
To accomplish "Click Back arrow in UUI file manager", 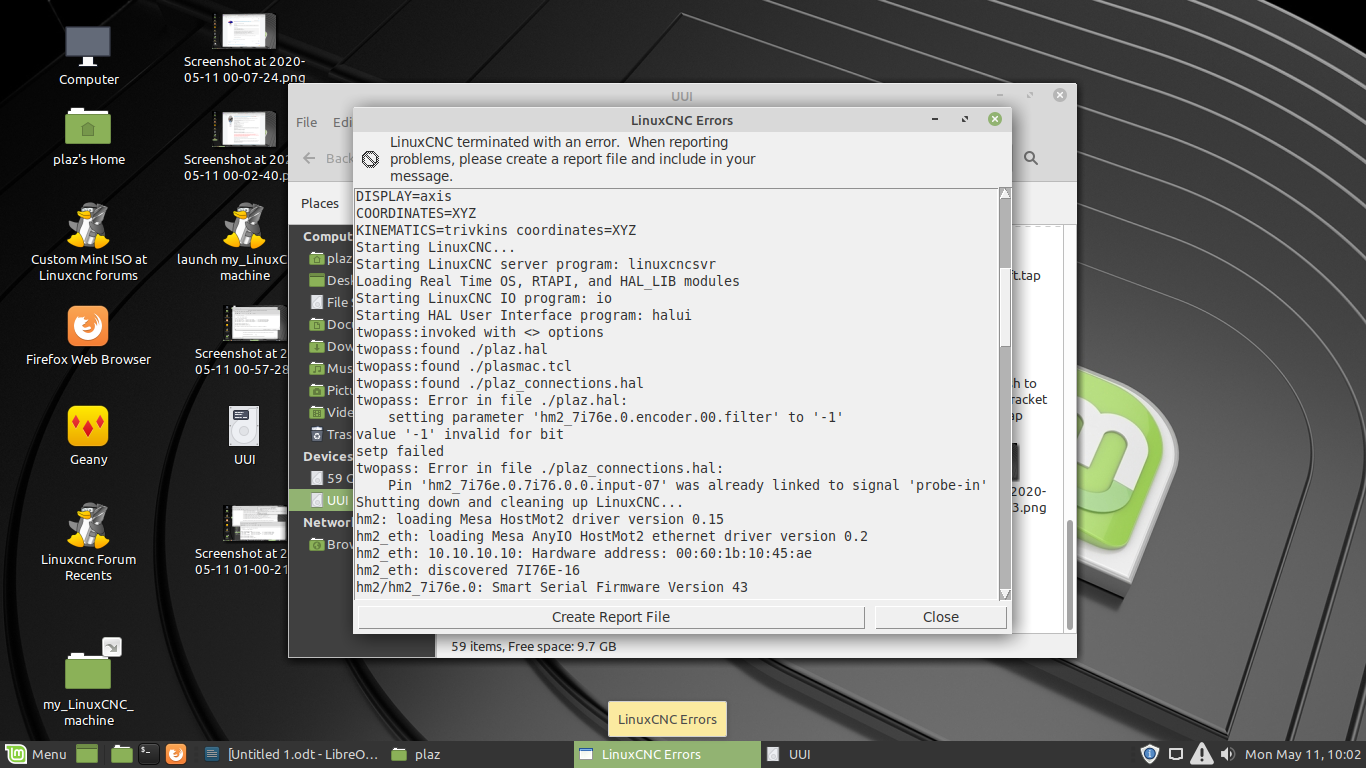I will (310, 158).
